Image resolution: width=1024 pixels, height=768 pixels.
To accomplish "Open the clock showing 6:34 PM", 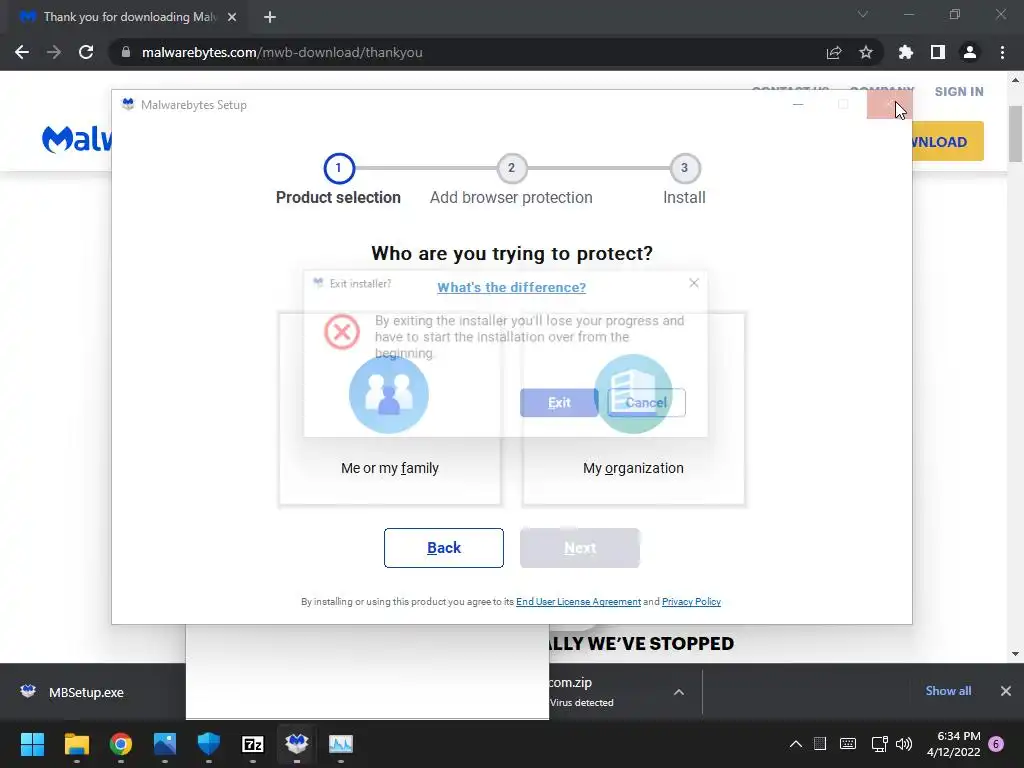I will tap(953, 744).
